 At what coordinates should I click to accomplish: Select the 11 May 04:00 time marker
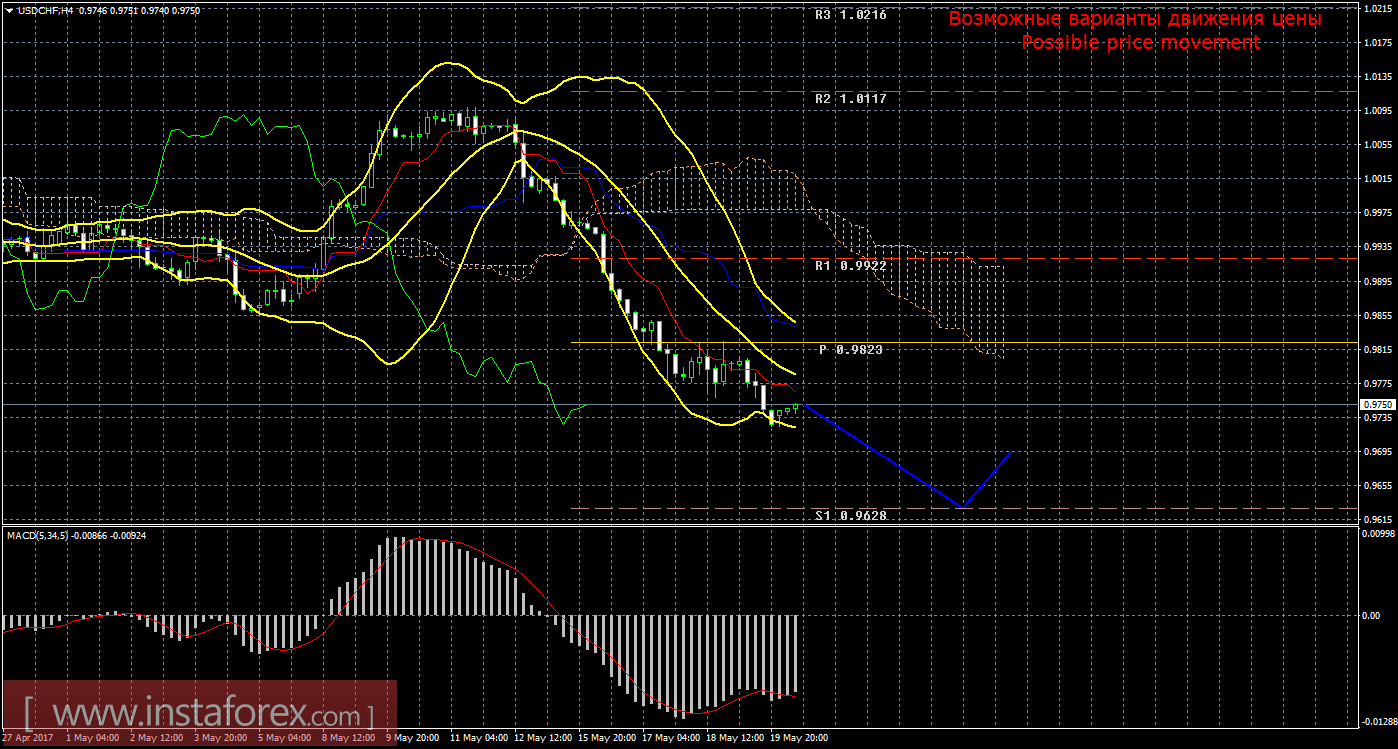pyautogui.click(x=476, y=738)
